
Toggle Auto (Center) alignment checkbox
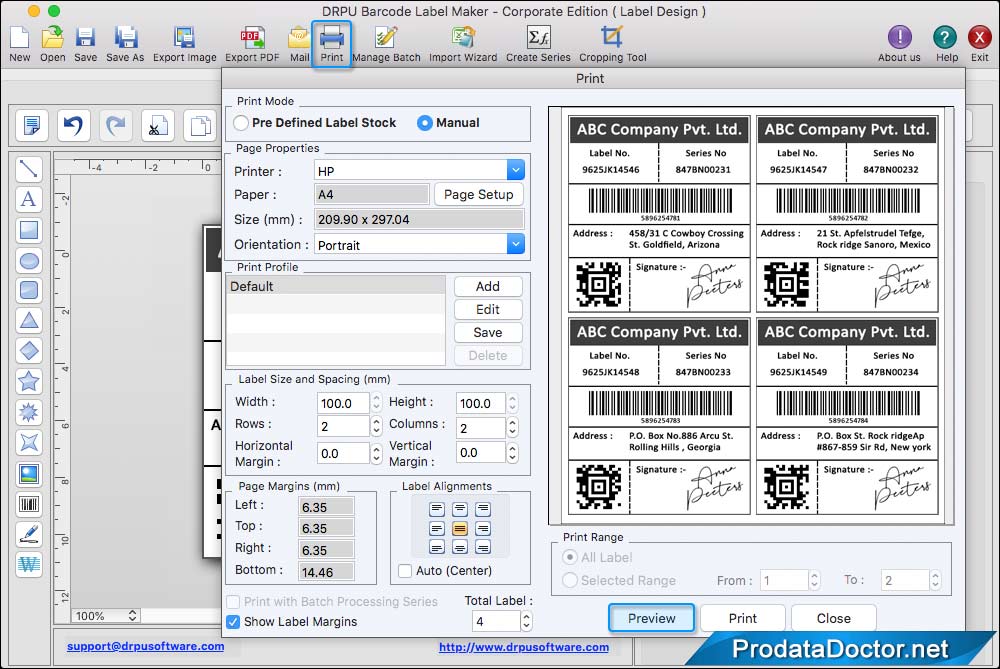[x=404, y=571]
